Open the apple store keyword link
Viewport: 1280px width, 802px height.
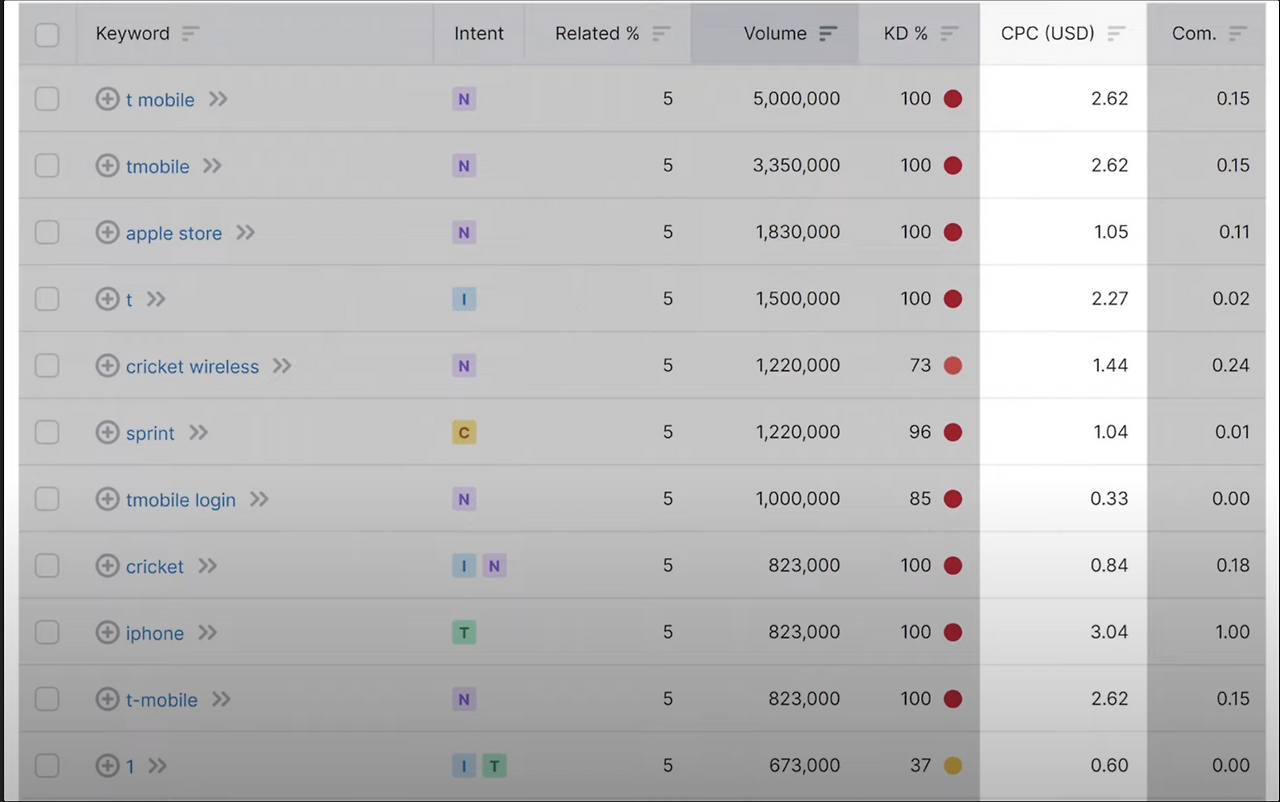pyautogui.click(x=173, y=232)
